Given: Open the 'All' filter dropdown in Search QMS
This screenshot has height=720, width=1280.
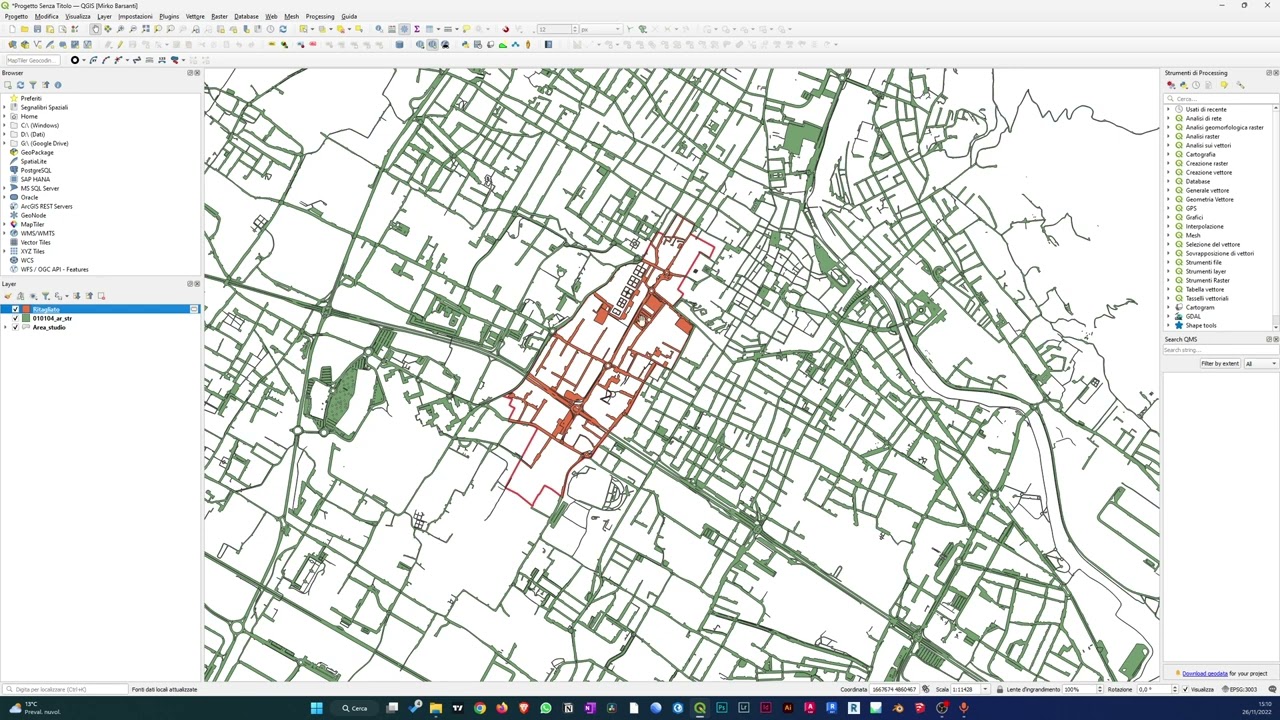Looking at the screenshot, I should click(1260, 364).
